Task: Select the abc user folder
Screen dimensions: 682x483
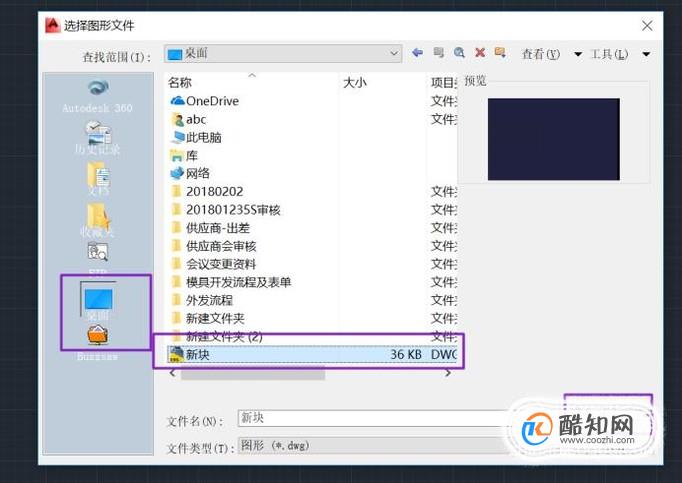Action: point(188,119)
